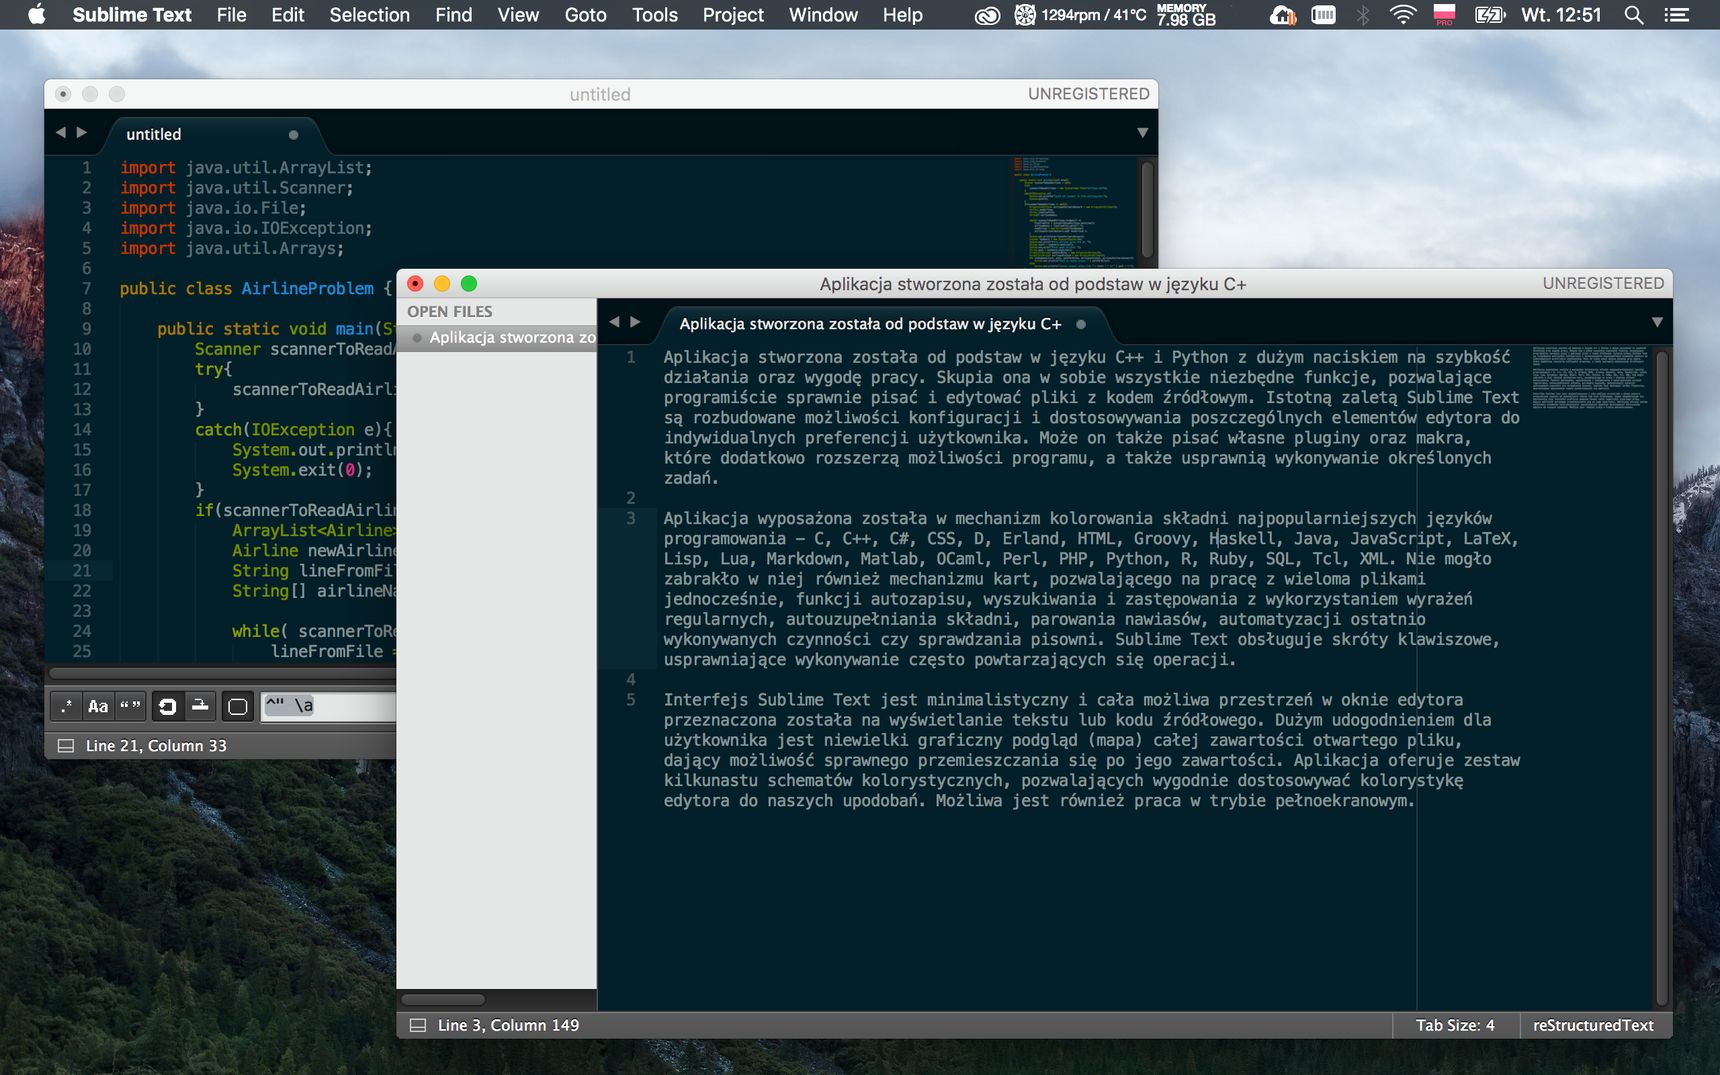Zoom front window with green traffic light
This screenshot has height=1075, width=1720.
click(x=469, y=284)
